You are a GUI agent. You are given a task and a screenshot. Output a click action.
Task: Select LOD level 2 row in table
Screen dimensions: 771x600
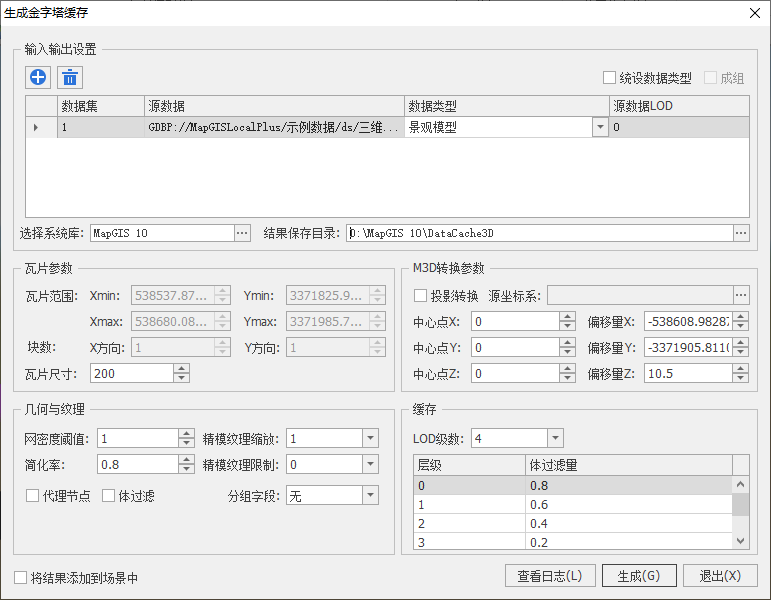[x=470, y=523]
